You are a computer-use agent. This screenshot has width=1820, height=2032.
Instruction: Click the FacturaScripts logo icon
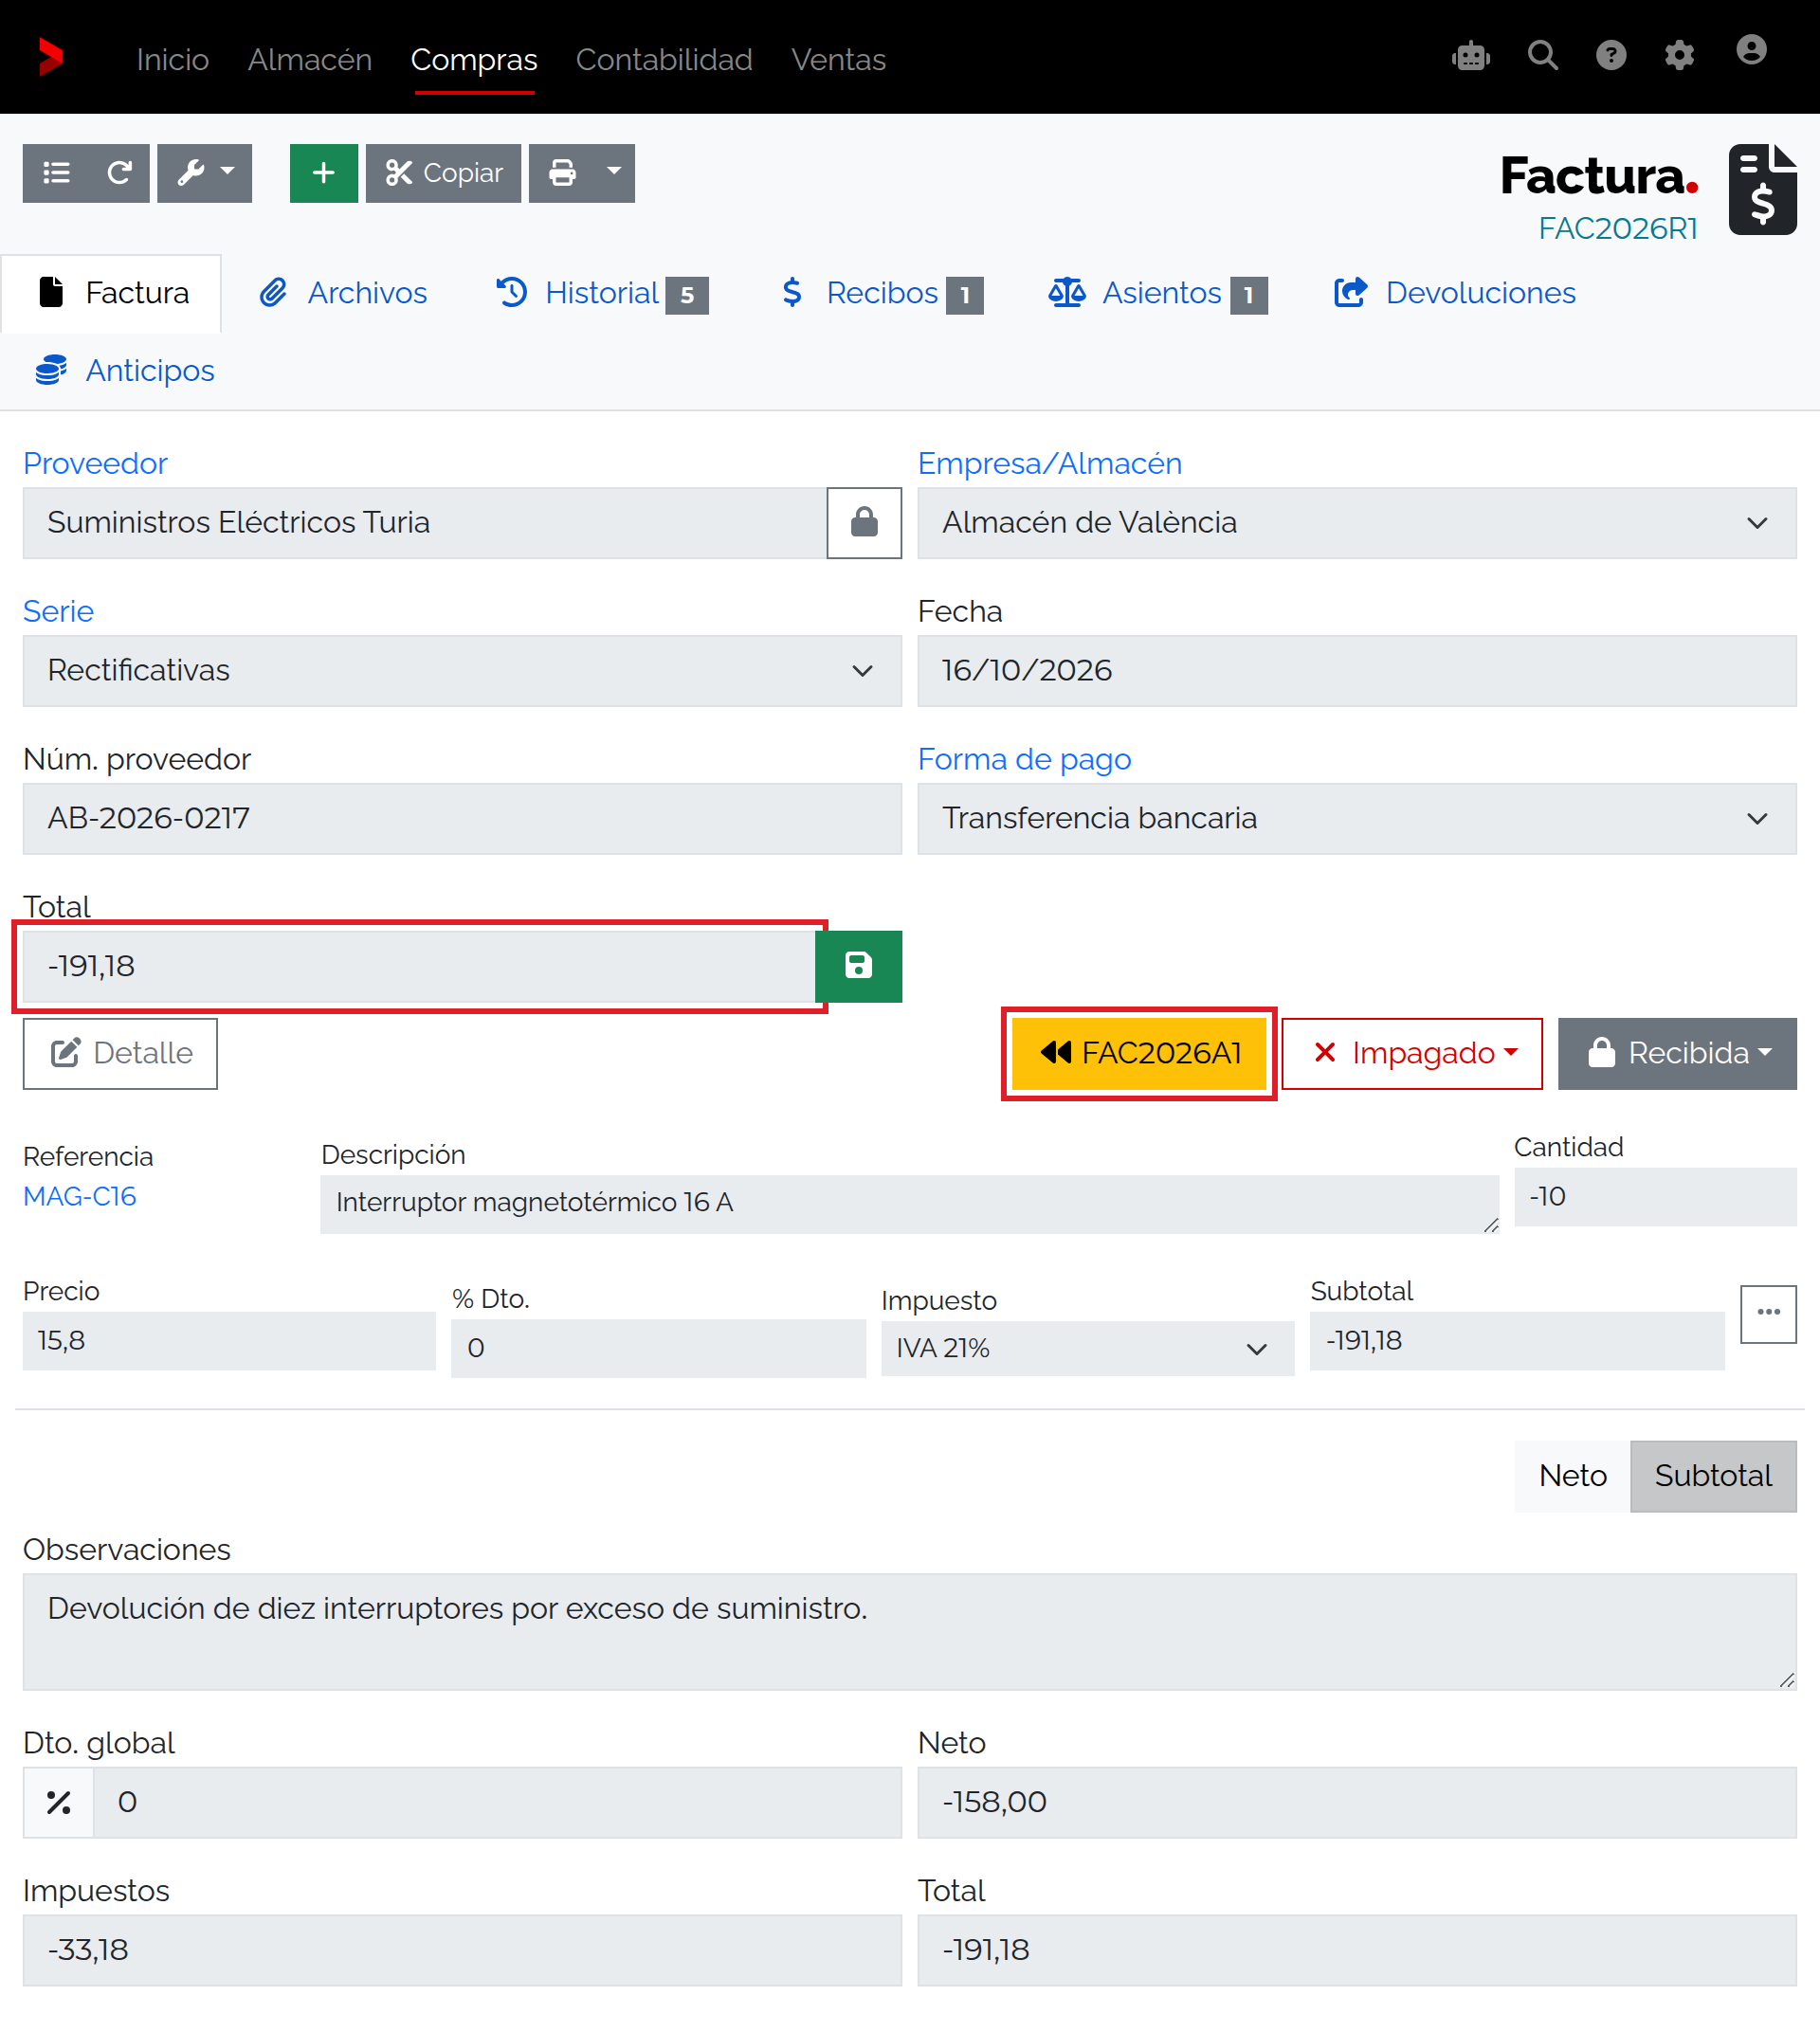pos(51,57)
